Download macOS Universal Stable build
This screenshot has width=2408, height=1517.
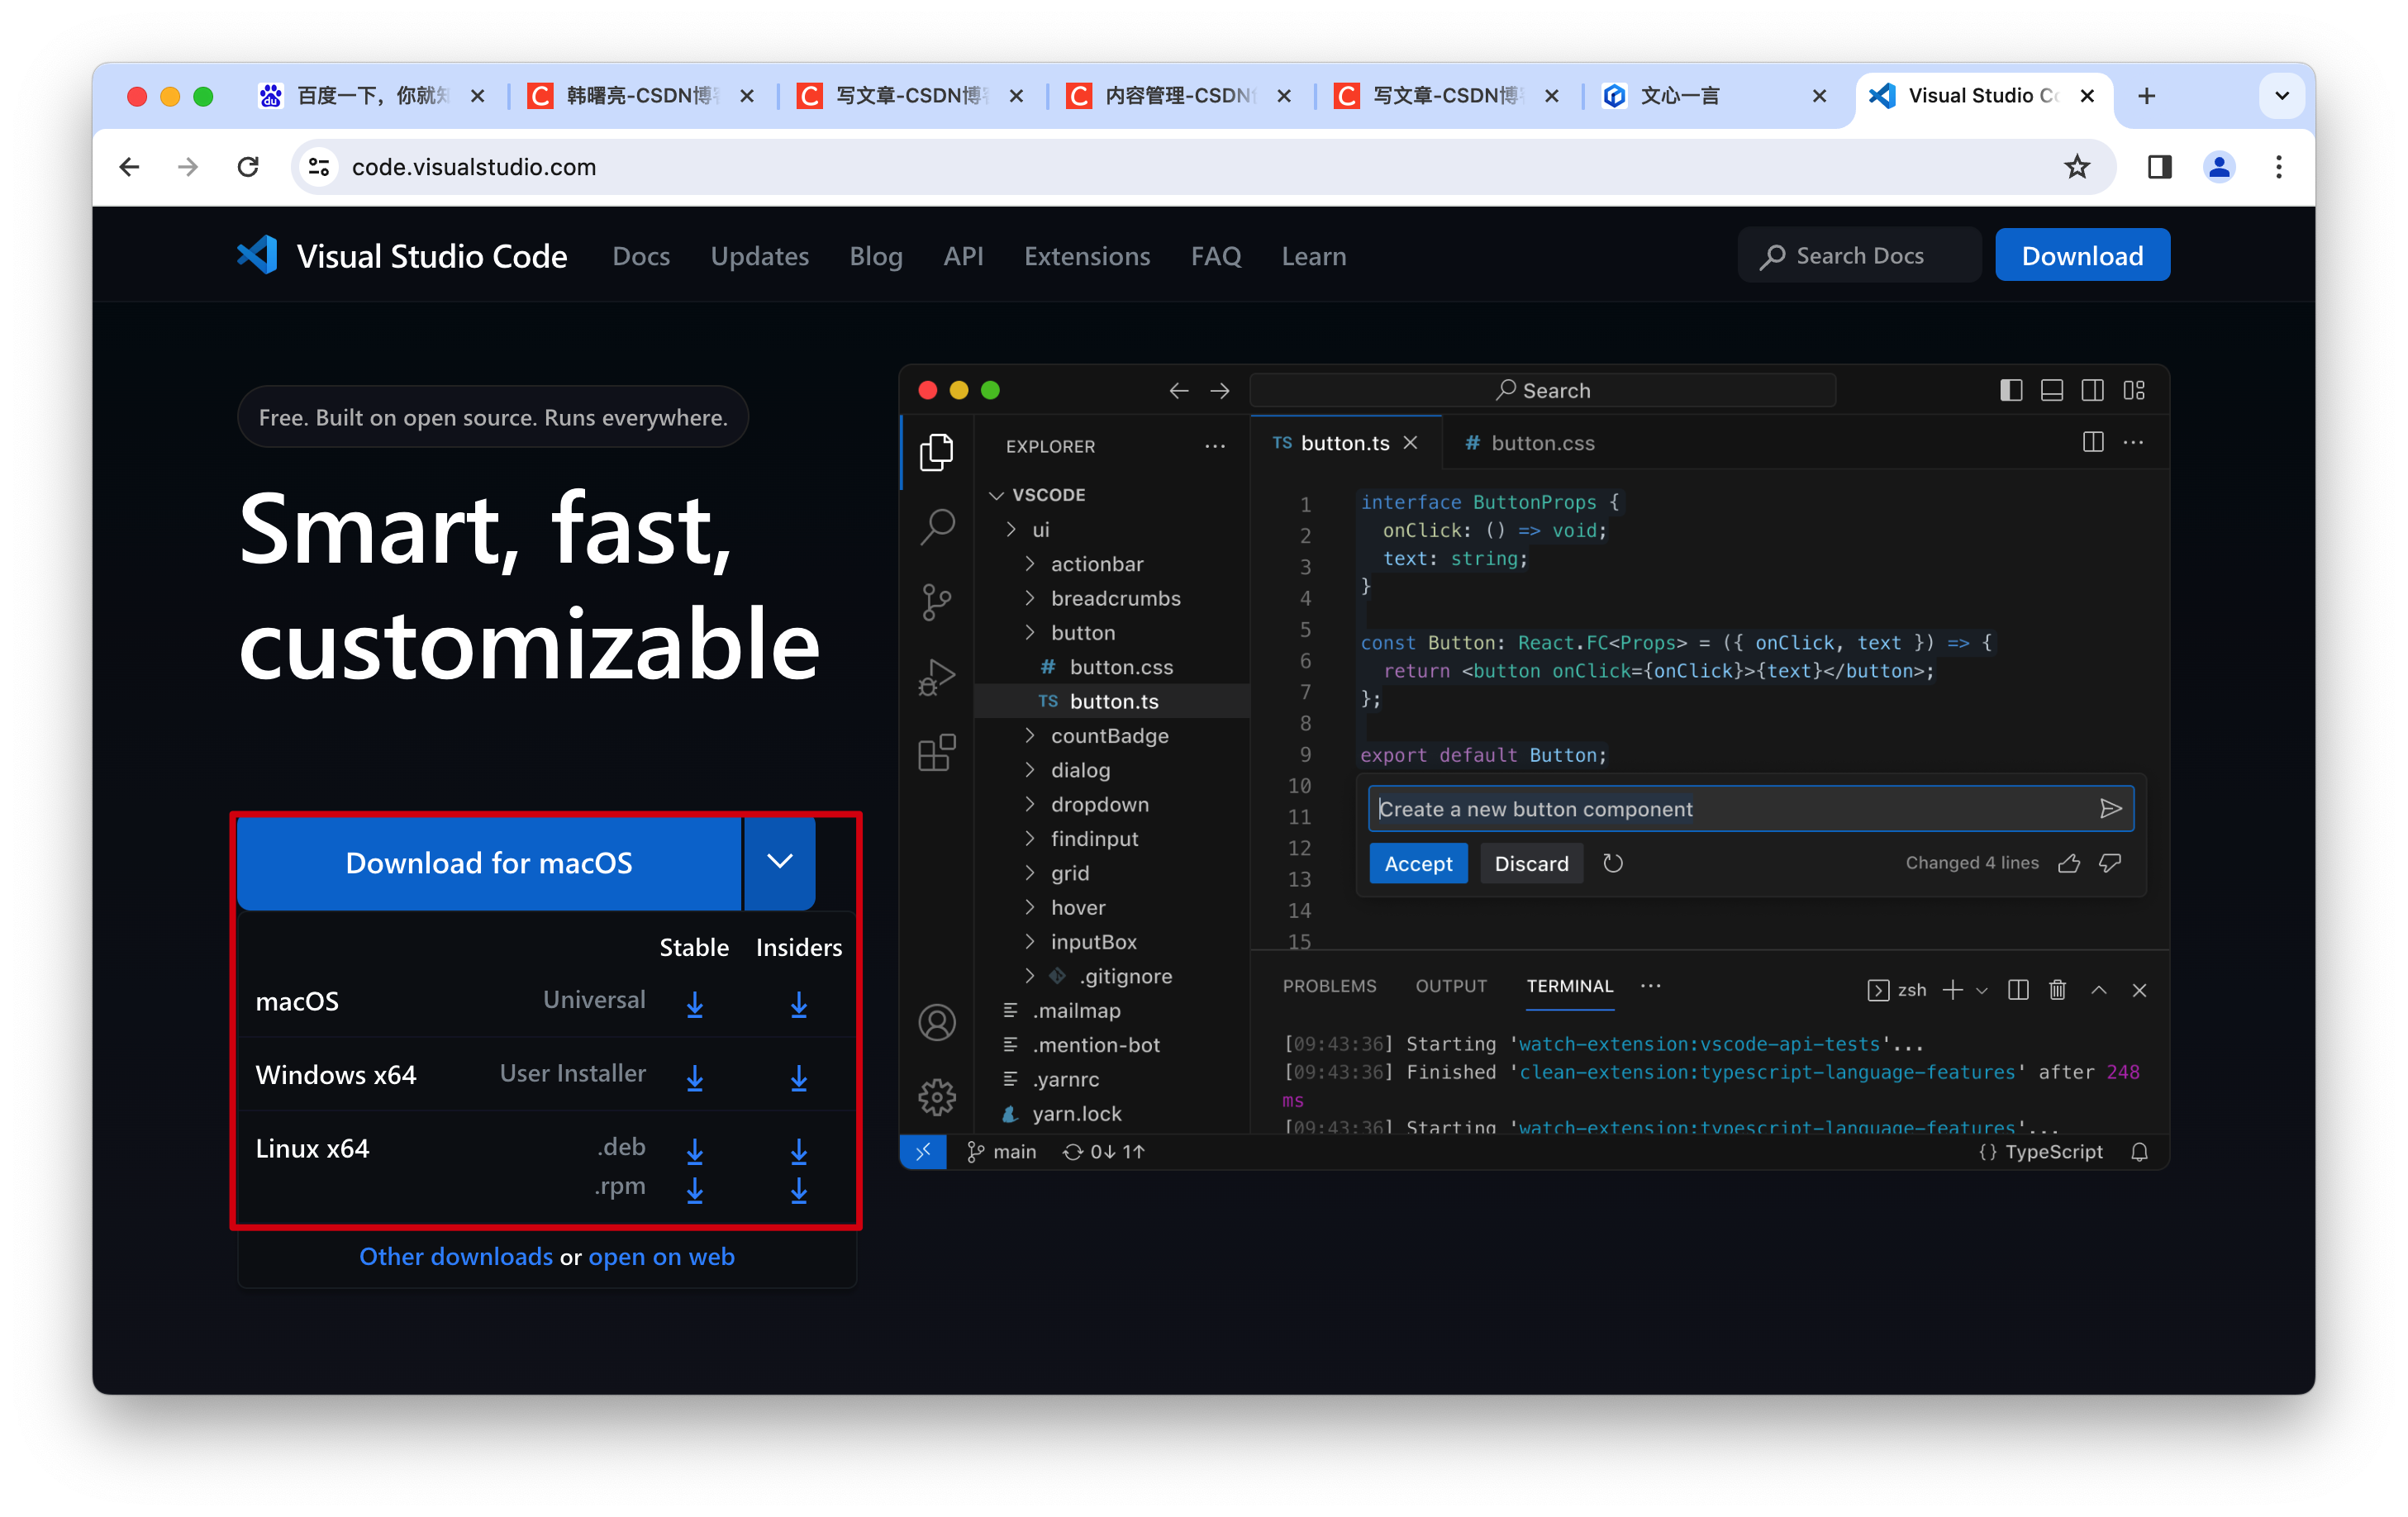pos(695,1004)
